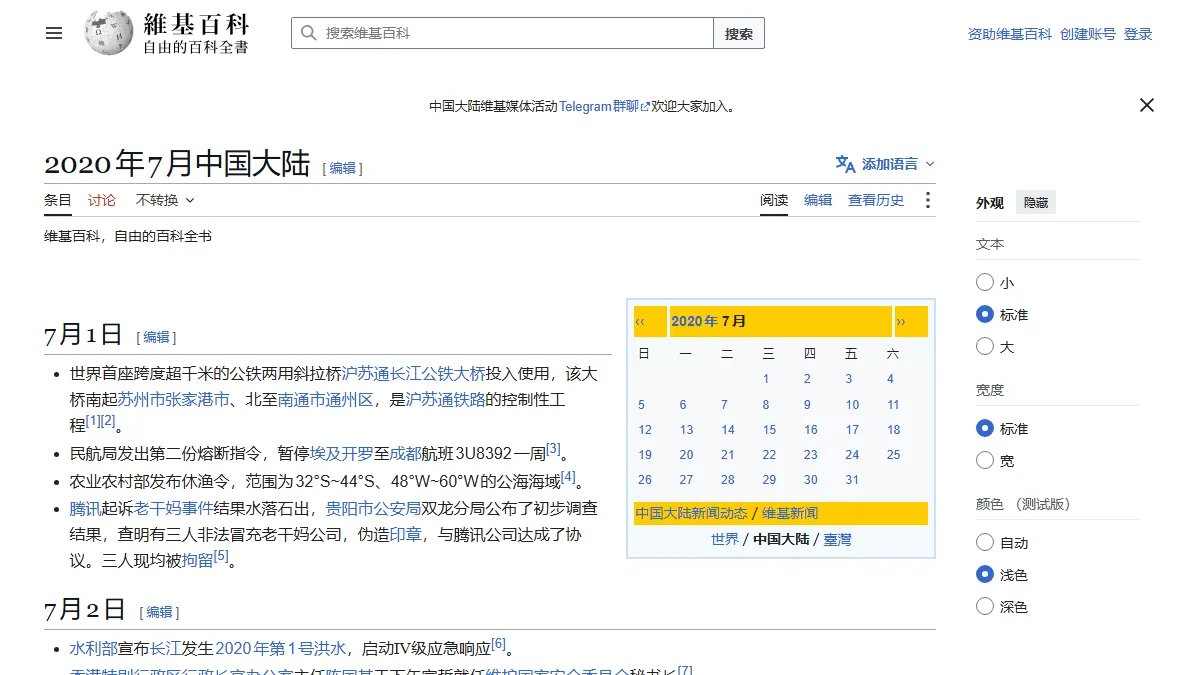Select 深色 dark color mode
1200x675 pixels.
985,607
